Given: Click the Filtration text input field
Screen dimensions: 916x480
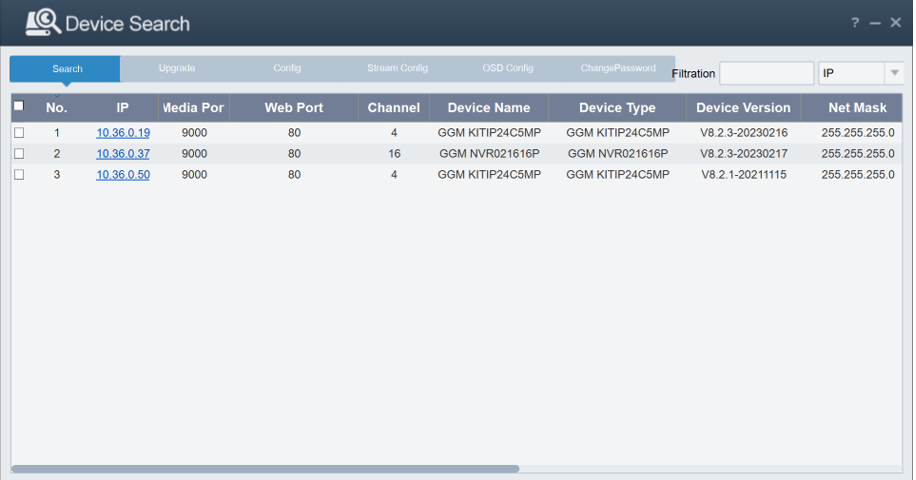Looking at the screenshot, I should (766, 73).
